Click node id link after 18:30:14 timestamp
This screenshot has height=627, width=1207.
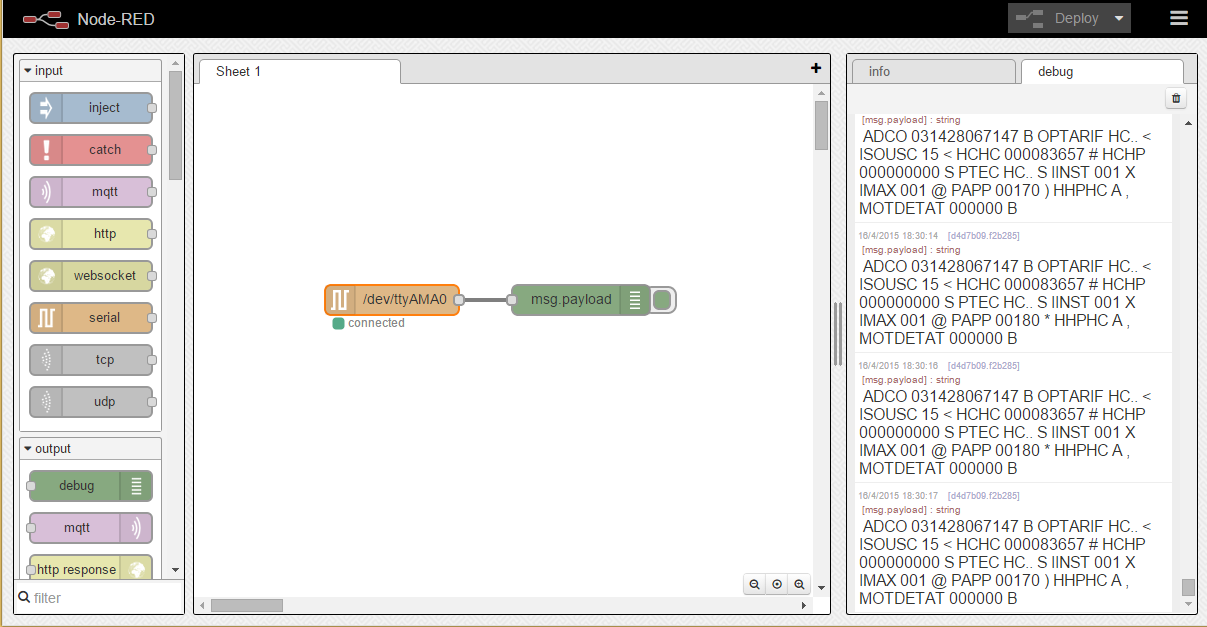click(x=983, y=236)
